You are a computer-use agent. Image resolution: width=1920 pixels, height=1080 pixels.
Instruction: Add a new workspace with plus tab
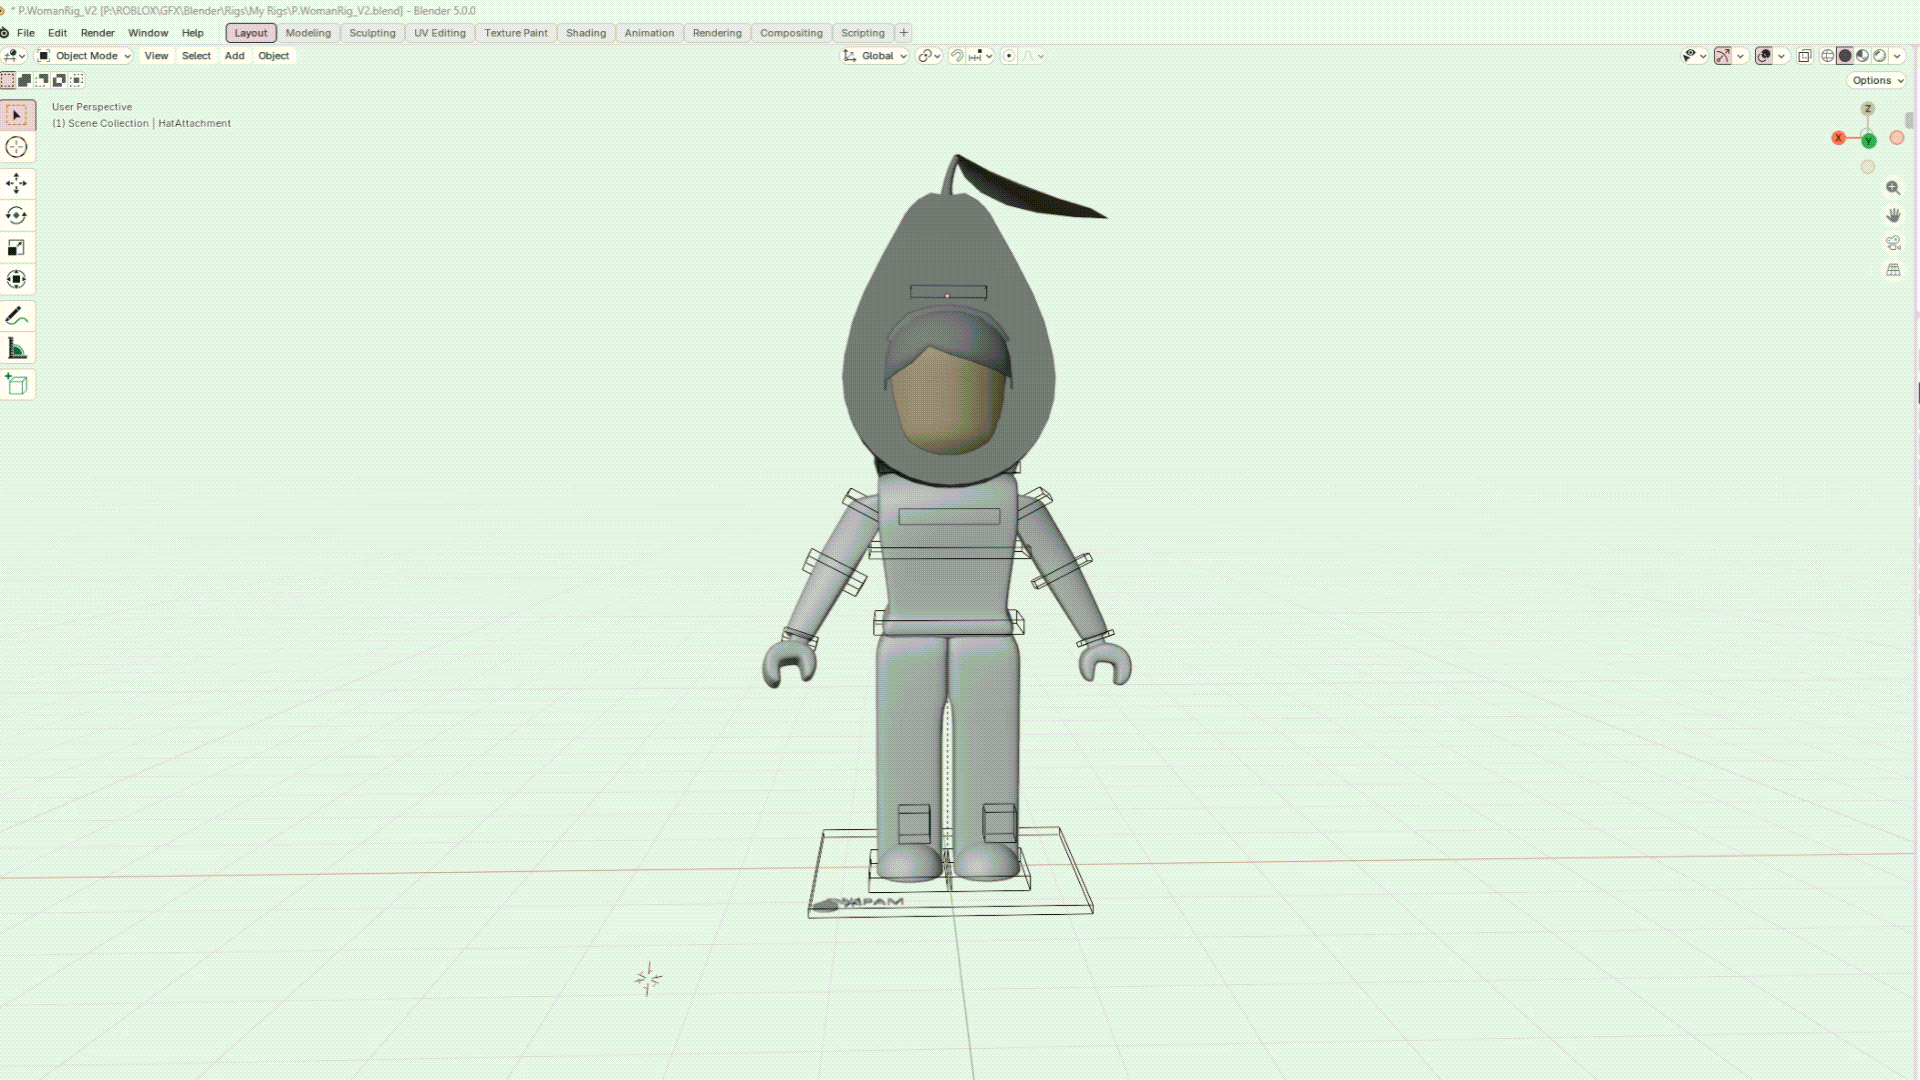coord(903,33)
